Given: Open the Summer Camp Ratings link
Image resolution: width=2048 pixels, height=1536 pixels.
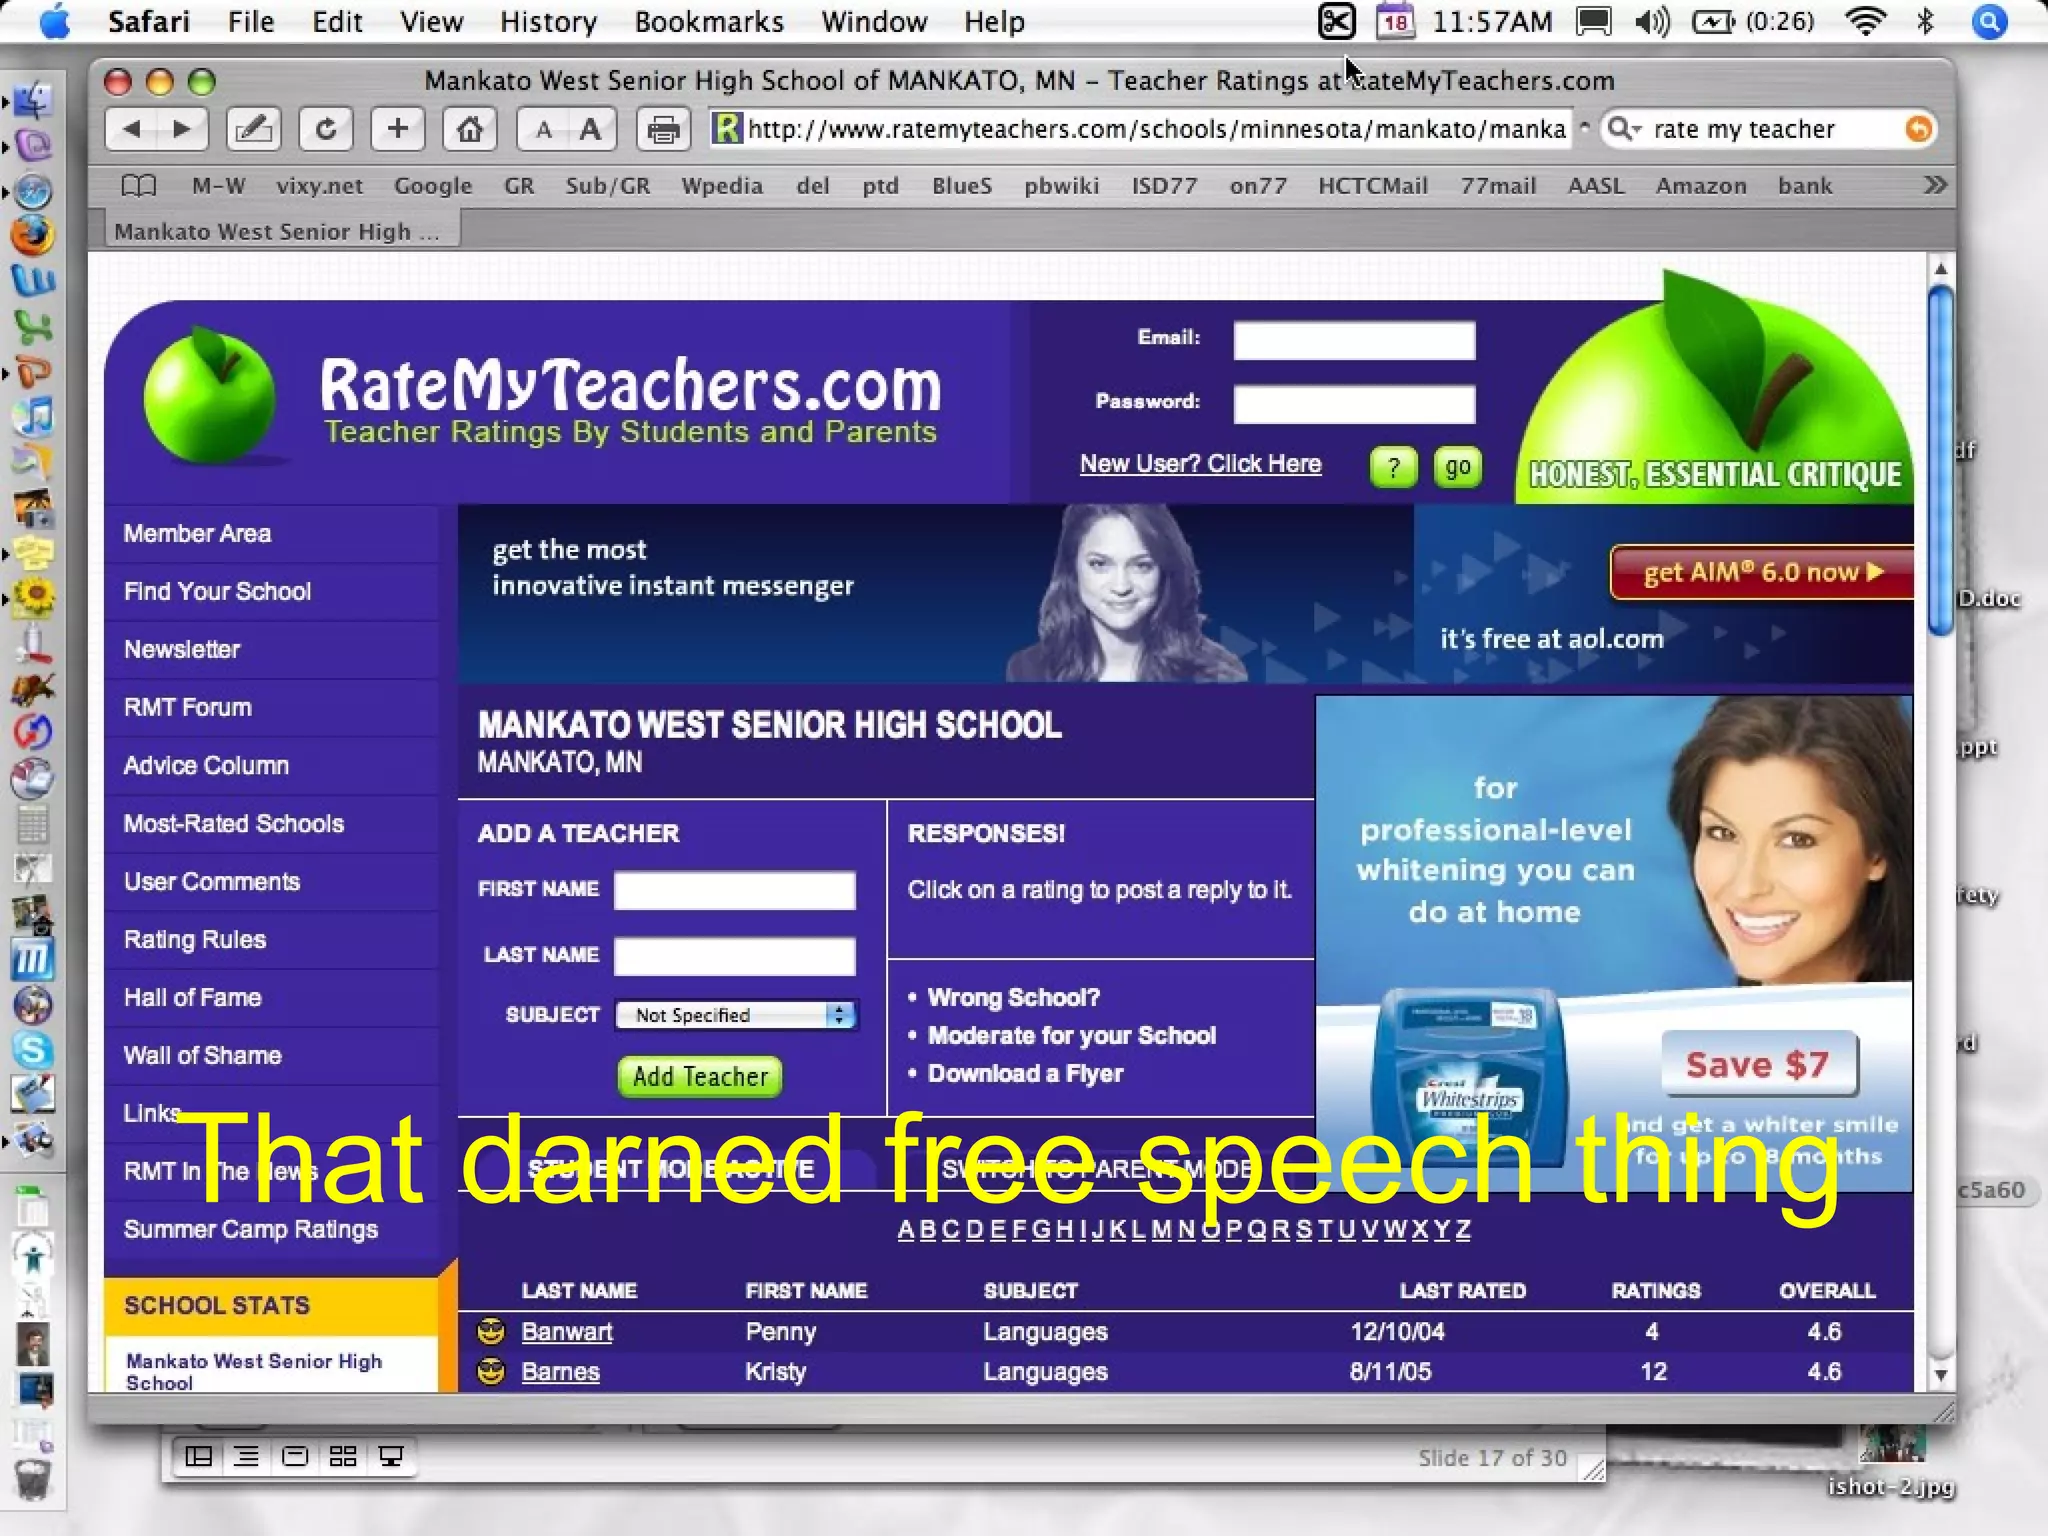Looking at the screenshot, I should coord(250,1229).
